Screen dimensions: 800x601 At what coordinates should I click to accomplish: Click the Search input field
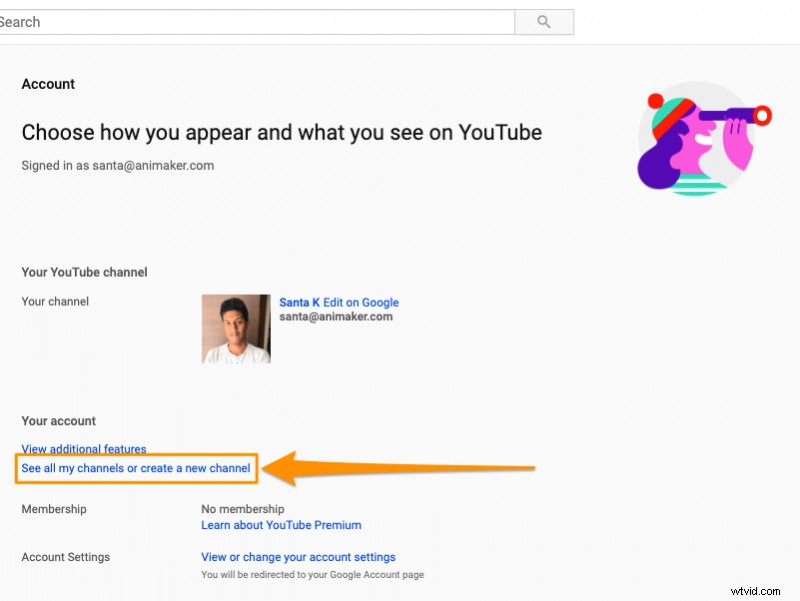[x=250, y=21]
